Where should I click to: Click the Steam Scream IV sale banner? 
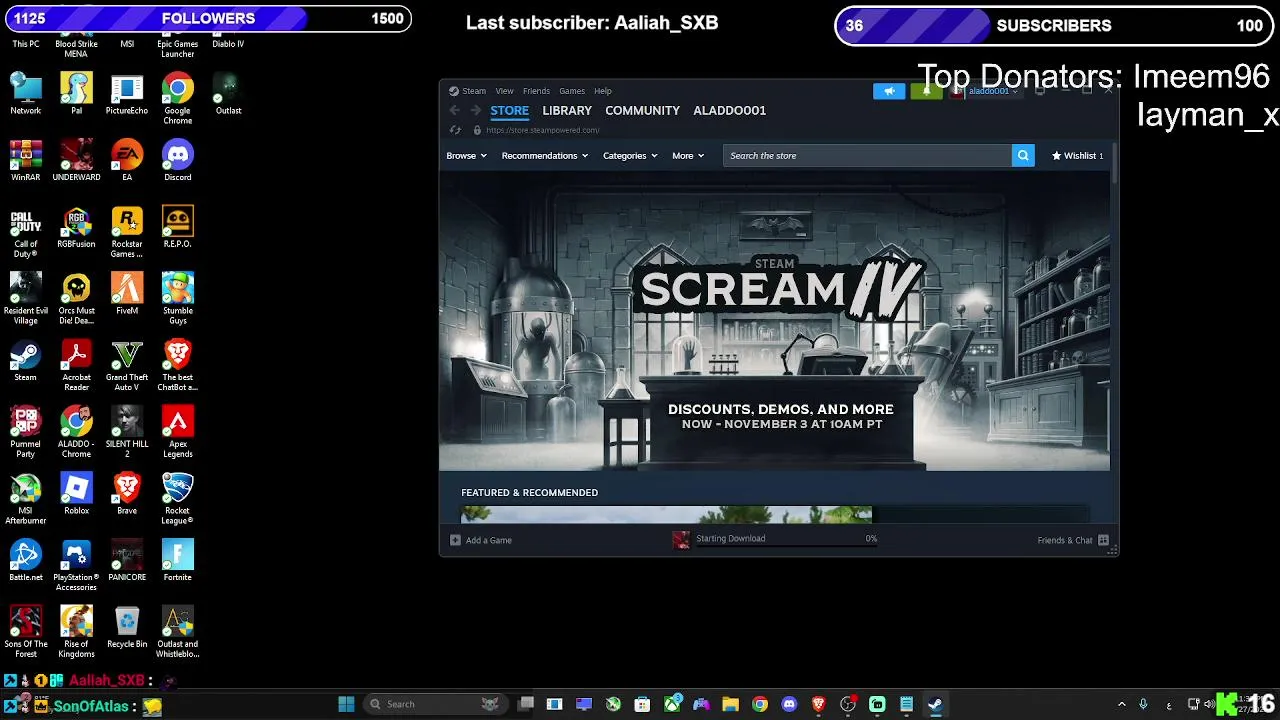(775, 322)
